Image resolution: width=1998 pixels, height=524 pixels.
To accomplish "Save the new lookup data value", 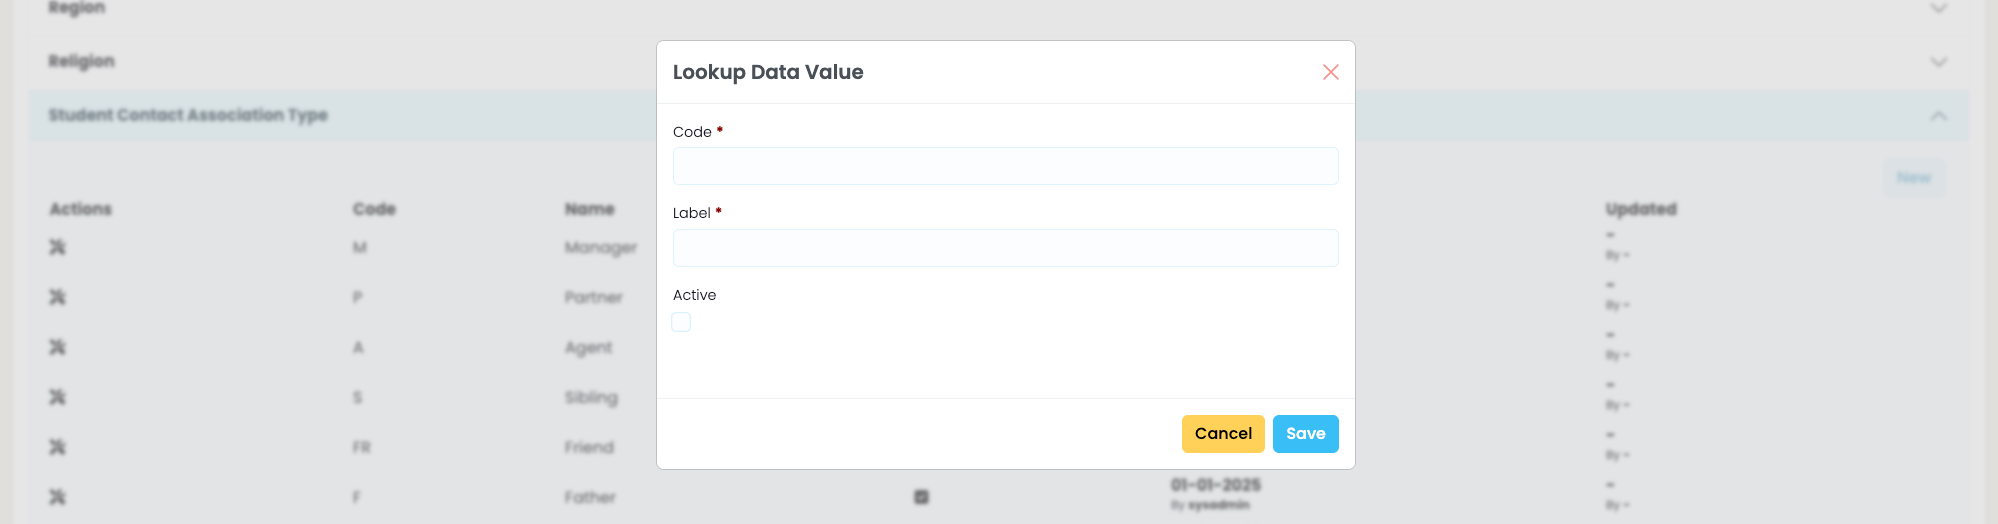I will (x=1305, y=434).
